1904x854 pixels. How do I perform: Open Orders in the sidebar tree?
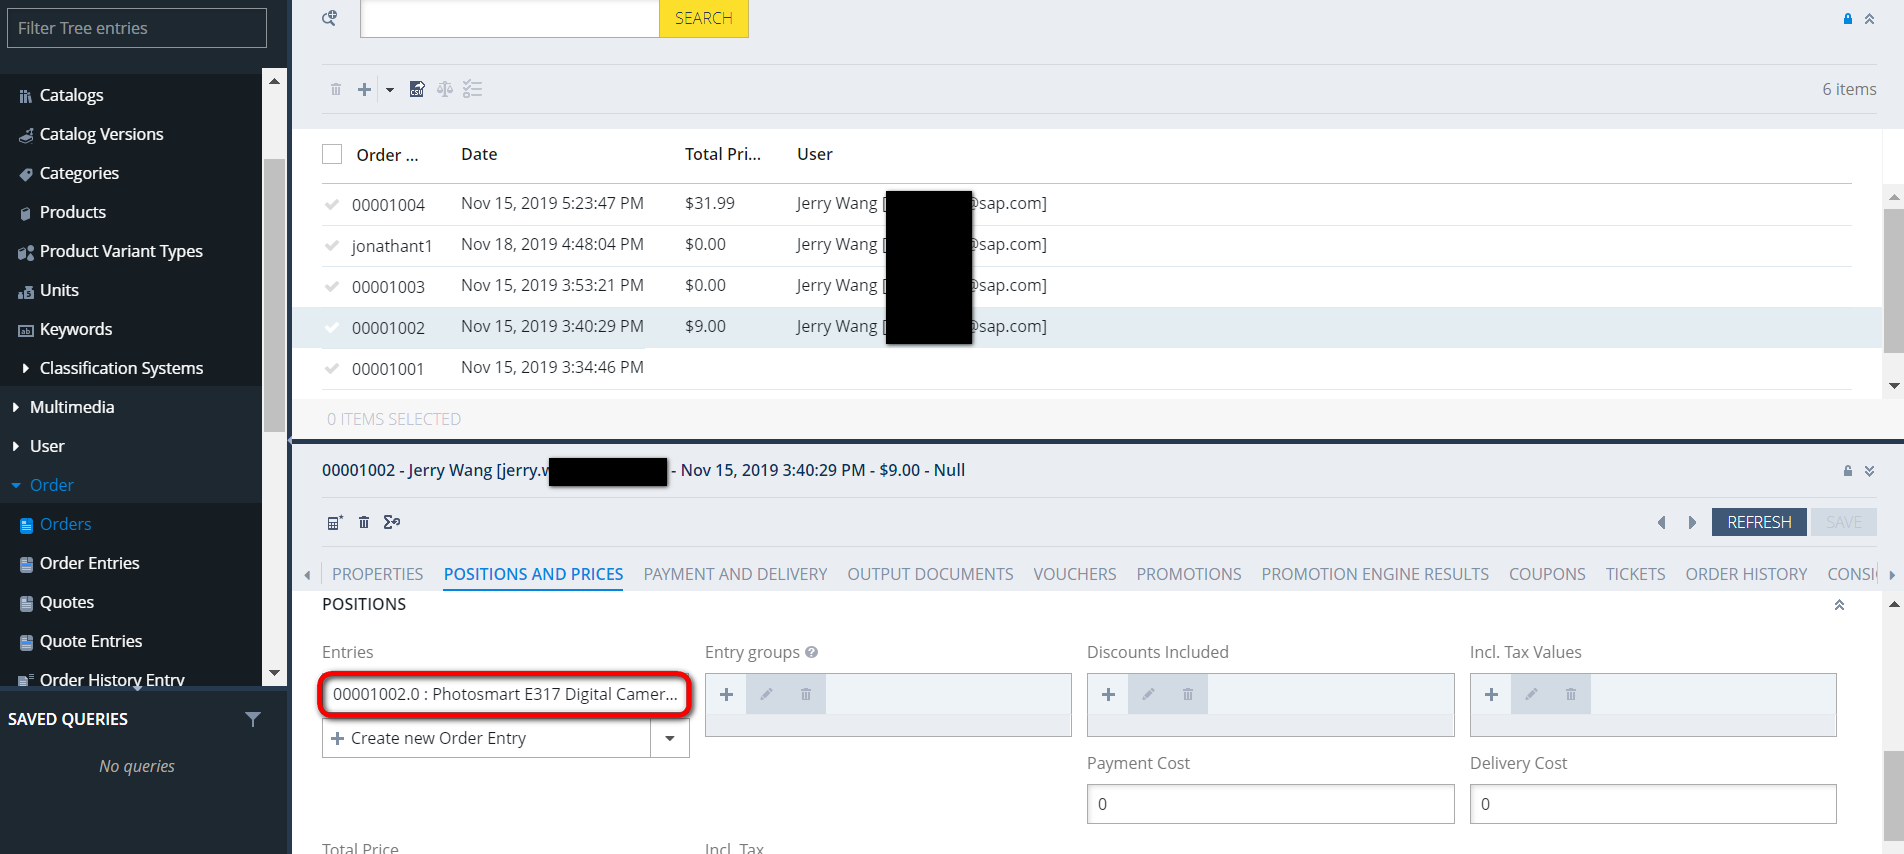65,524
